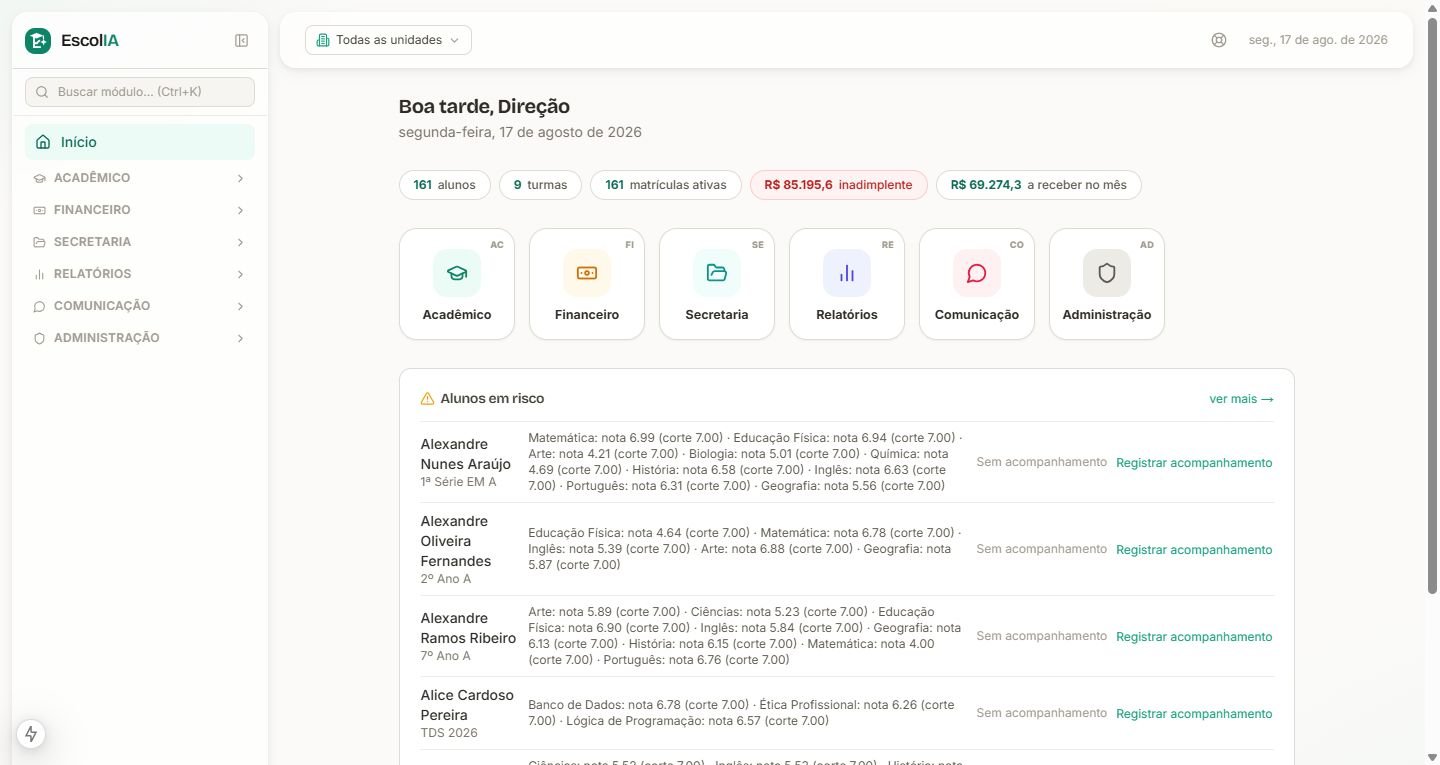Click the Boa tarde, Direção greeting

point(484,107)
